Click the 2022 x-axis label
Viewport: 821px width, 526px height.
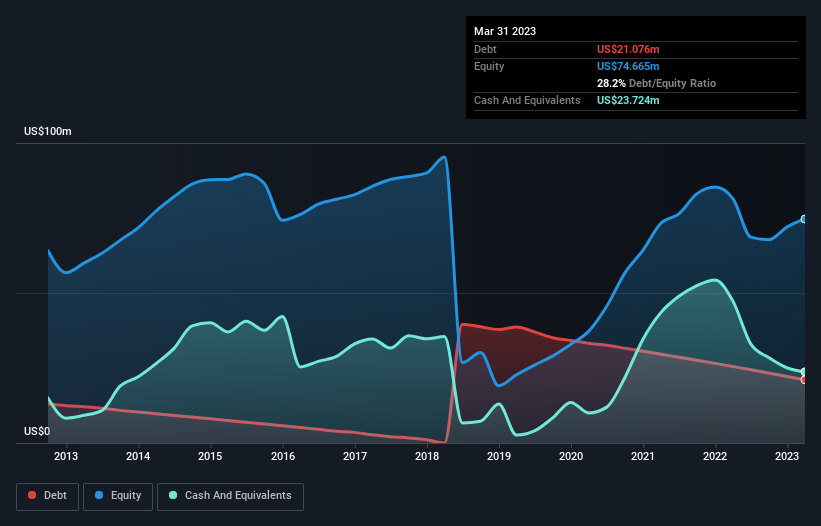(x=715, y=456)
